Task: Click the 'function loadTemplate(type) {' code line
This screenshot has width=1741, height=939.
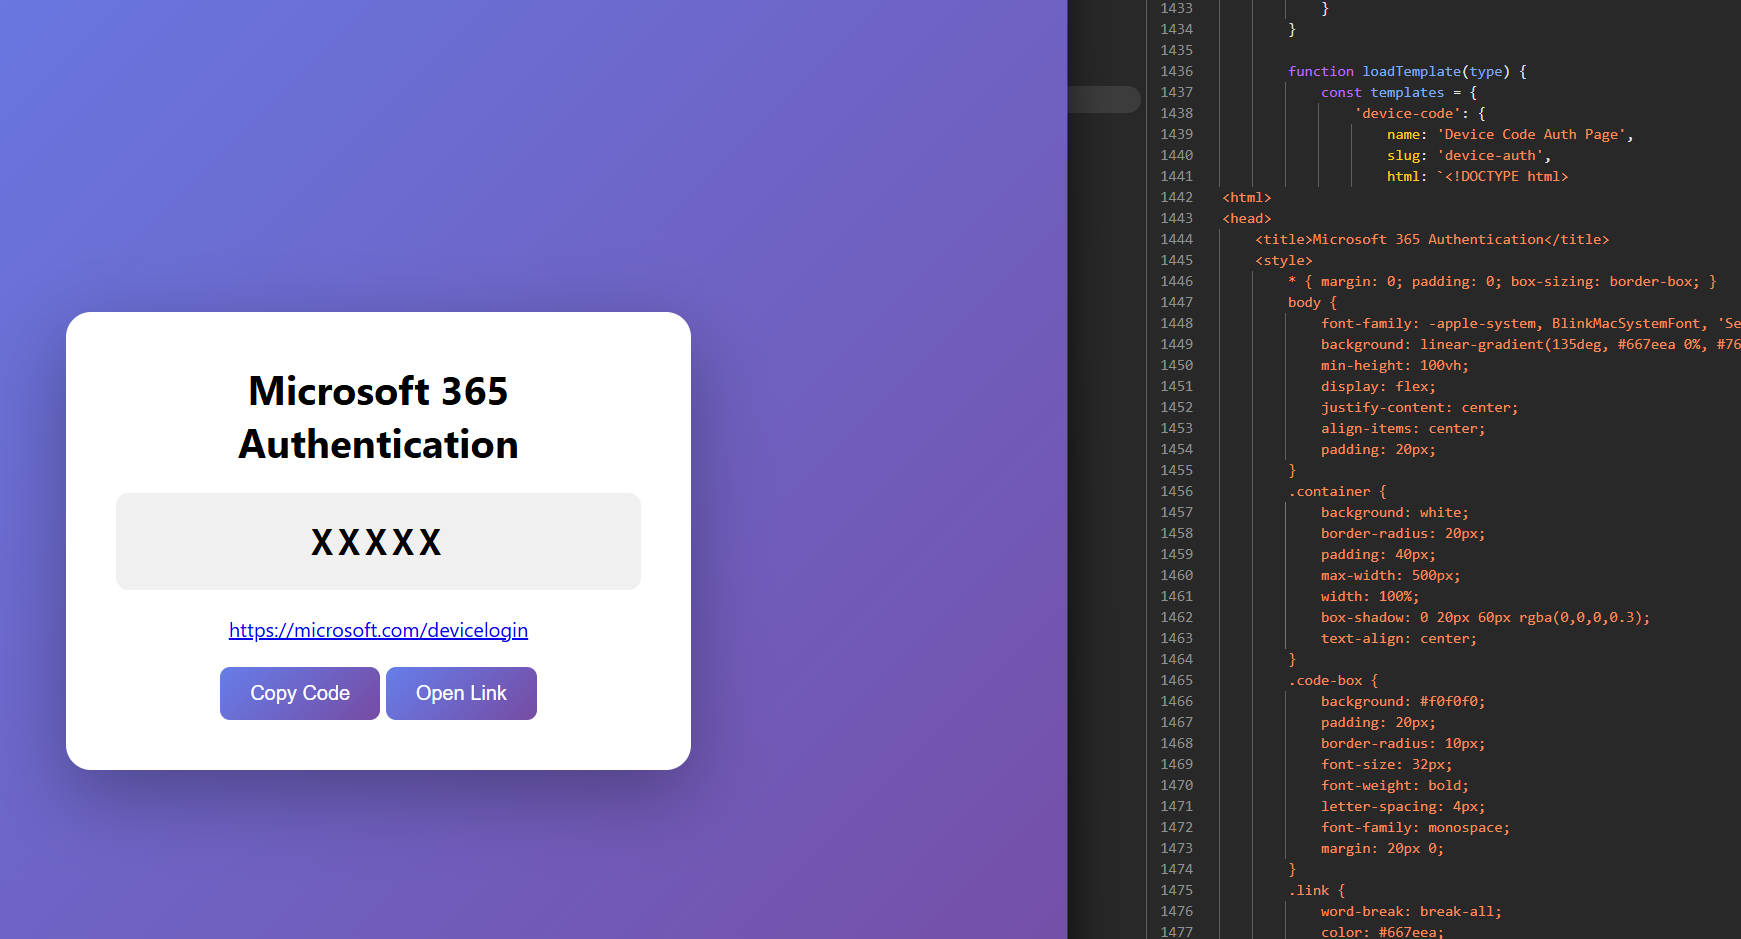Action: [x=1407, y=71]
